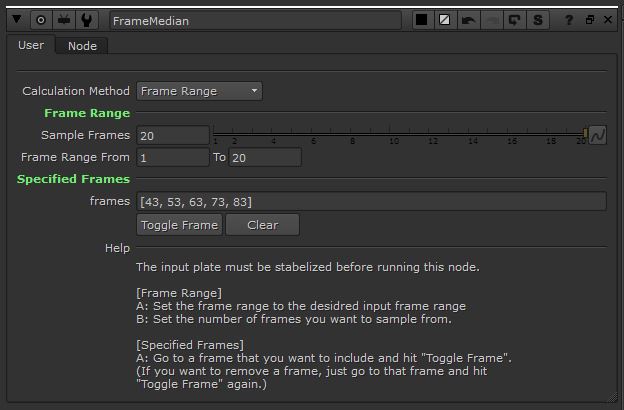
Task: Click the undo arrow icon in header
Action: (x=468, y=20)
